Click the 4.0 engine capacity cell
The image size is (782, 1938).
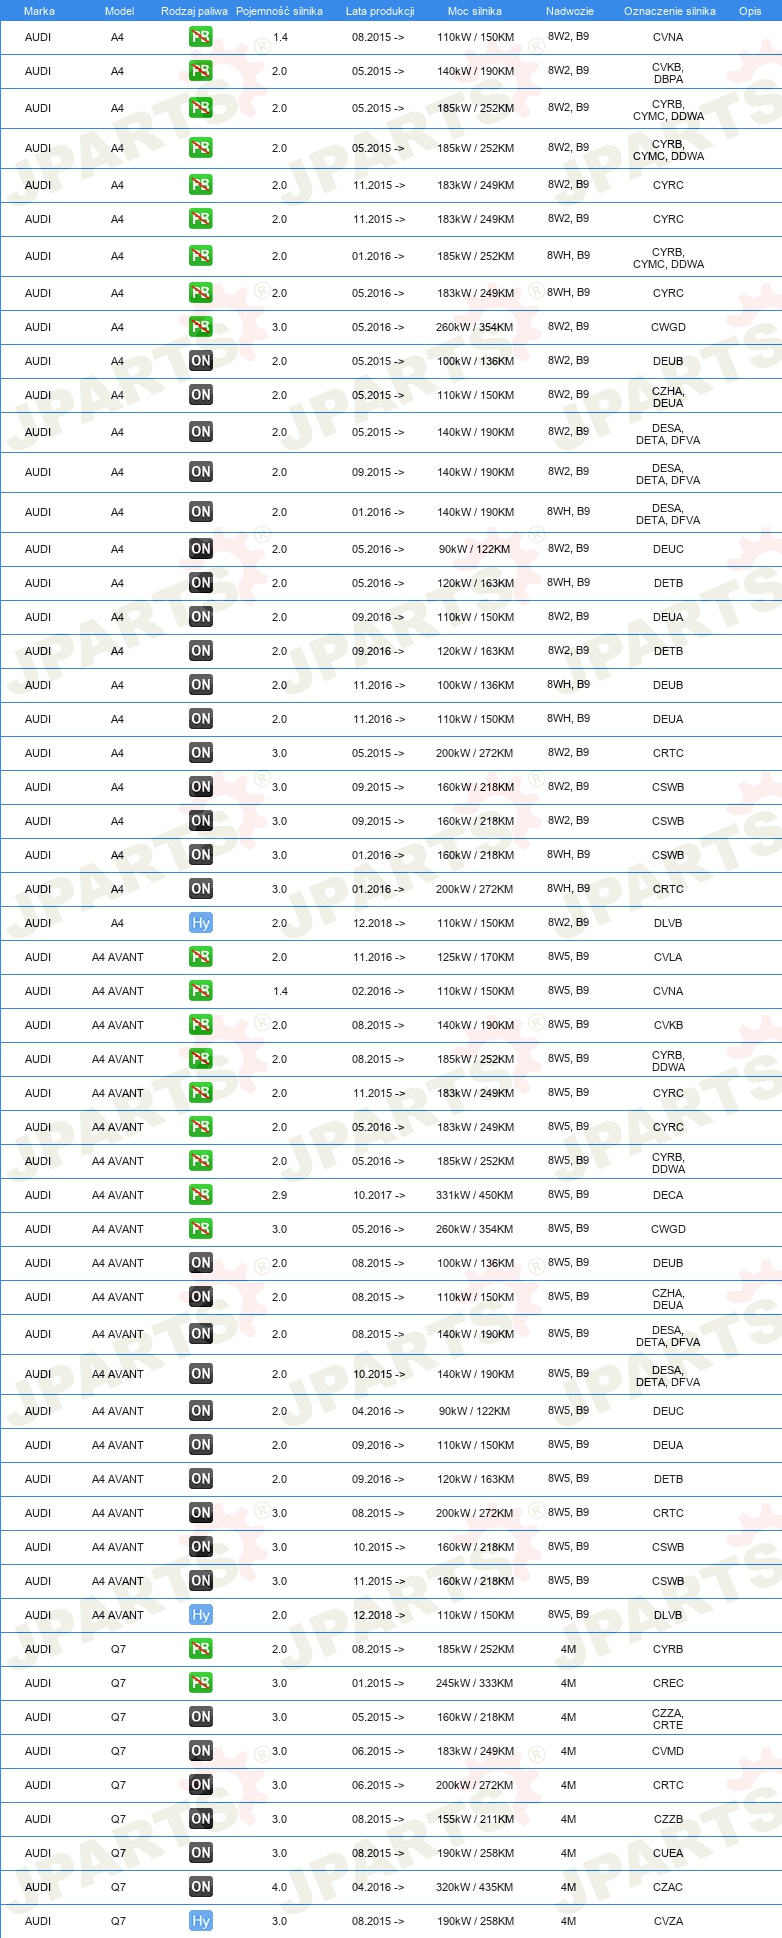[279, 1887]
